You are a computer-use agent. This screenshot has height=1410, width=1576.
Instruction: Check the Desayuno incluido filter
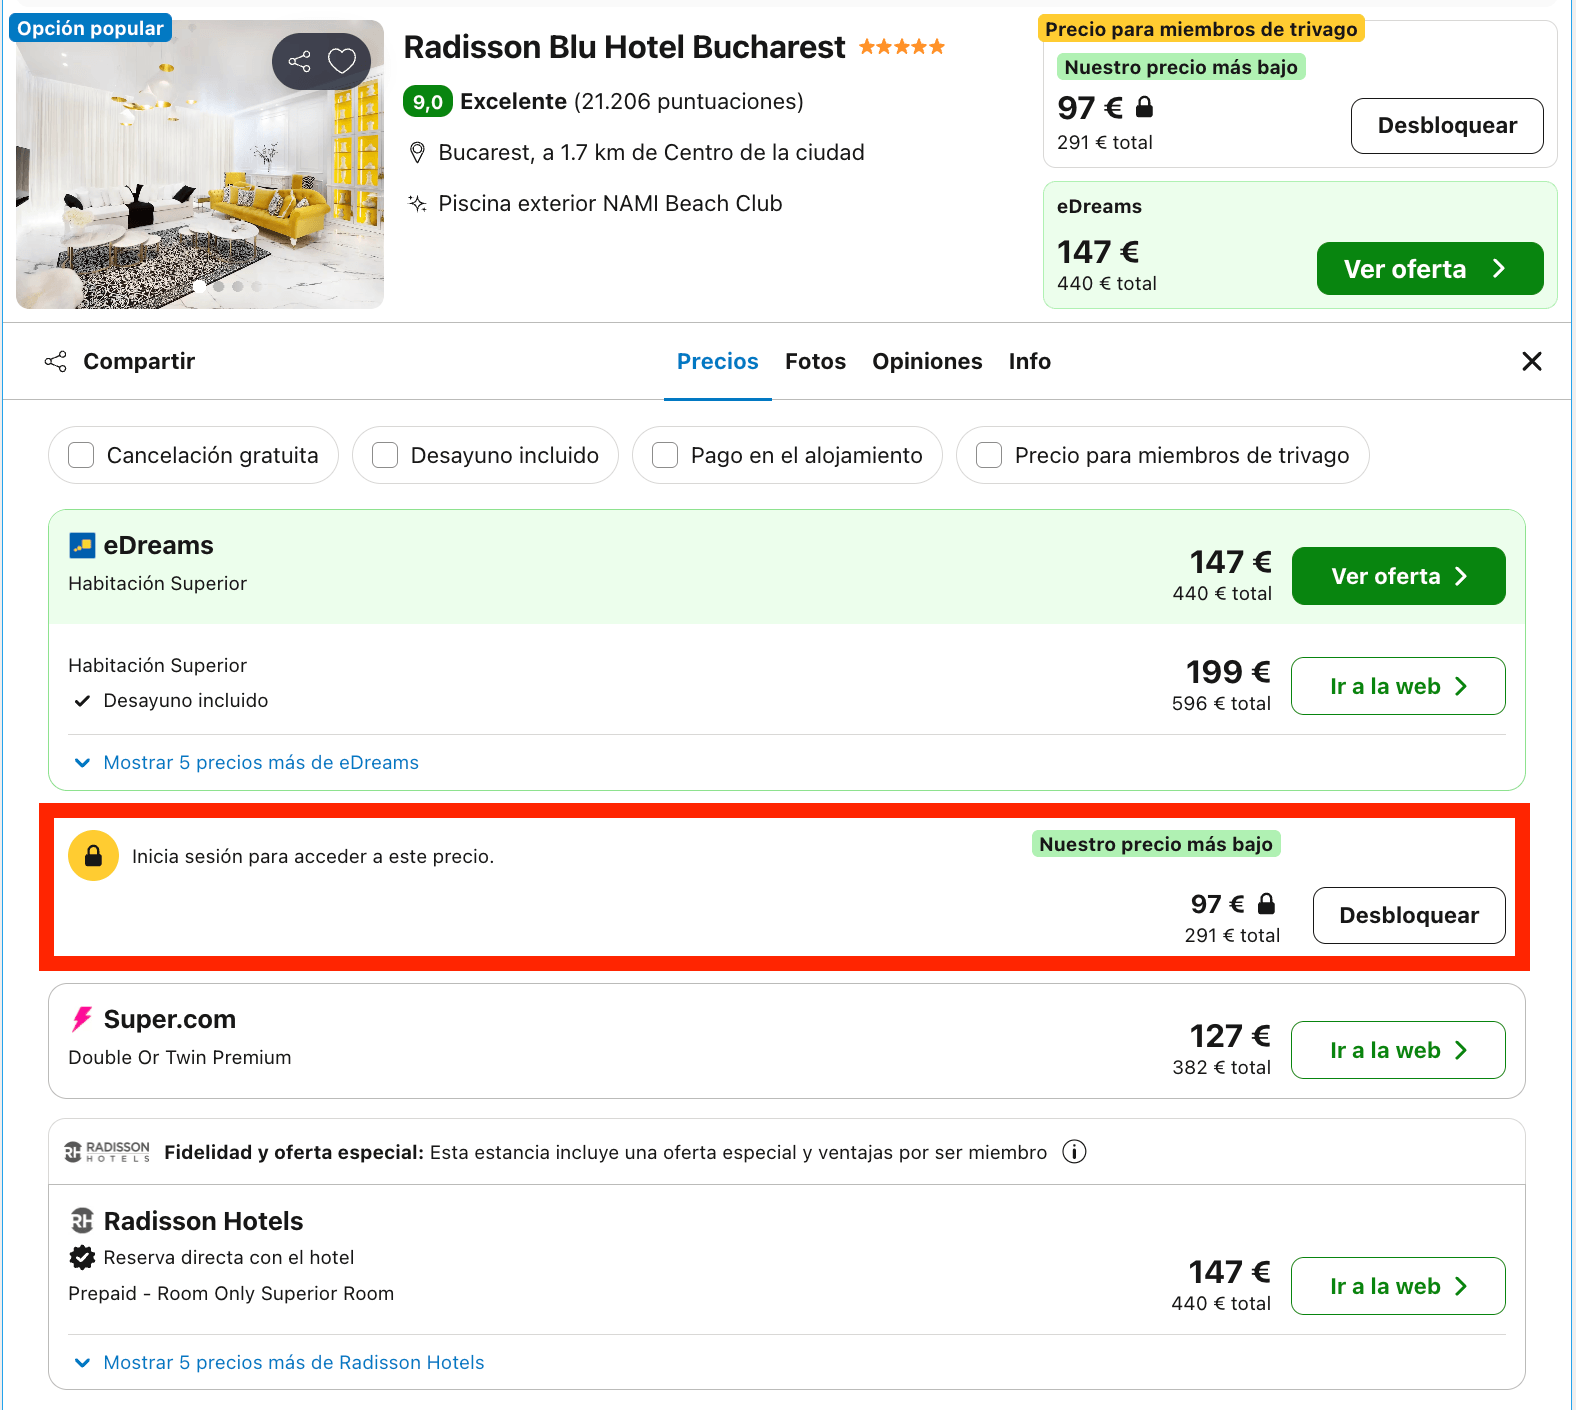(385, 455)
